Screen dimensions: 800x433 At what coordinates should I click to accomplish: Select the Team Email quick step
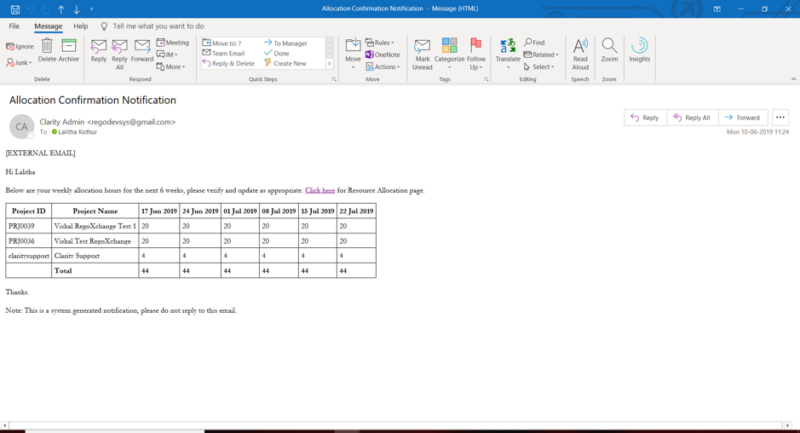[223, 53]
